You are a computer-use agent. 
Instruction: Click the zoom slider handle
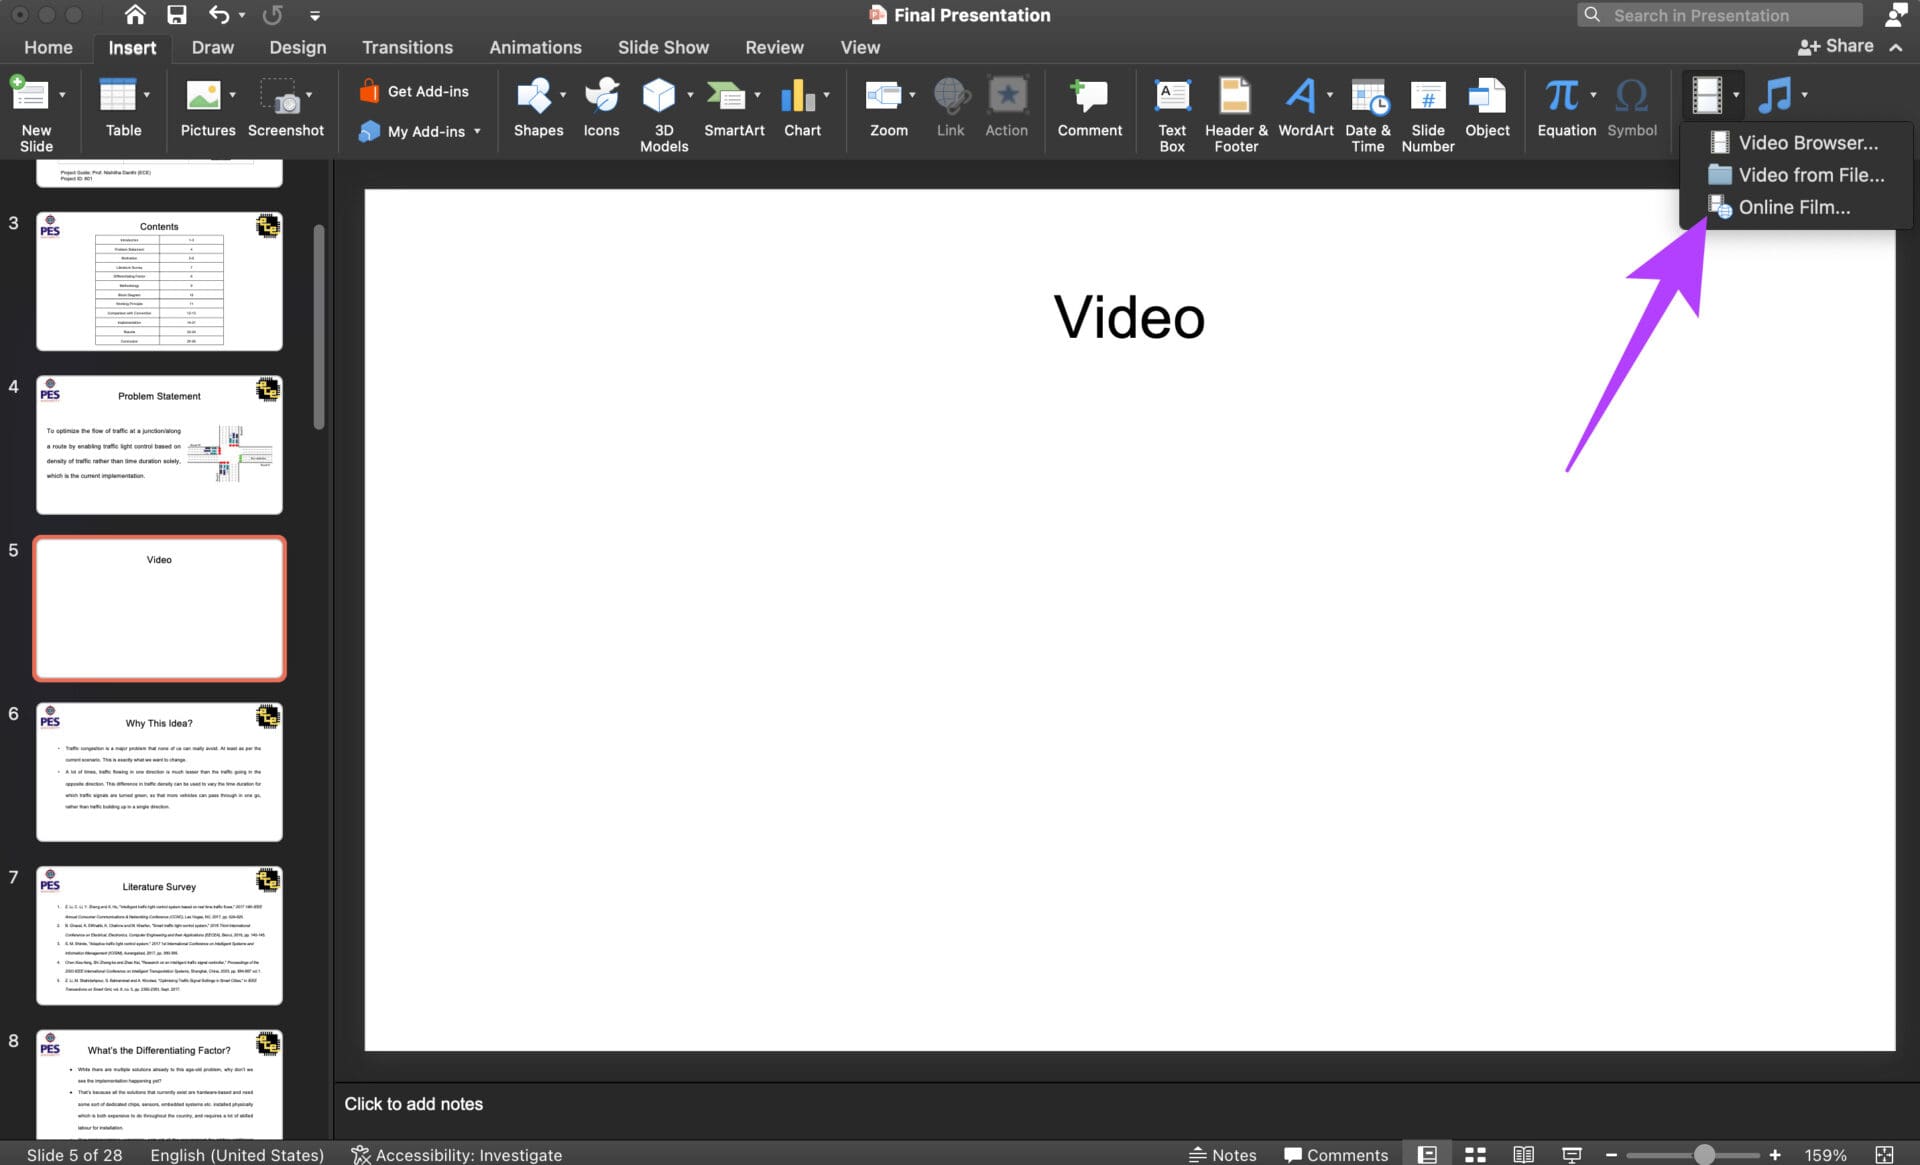(1704, 1155)
